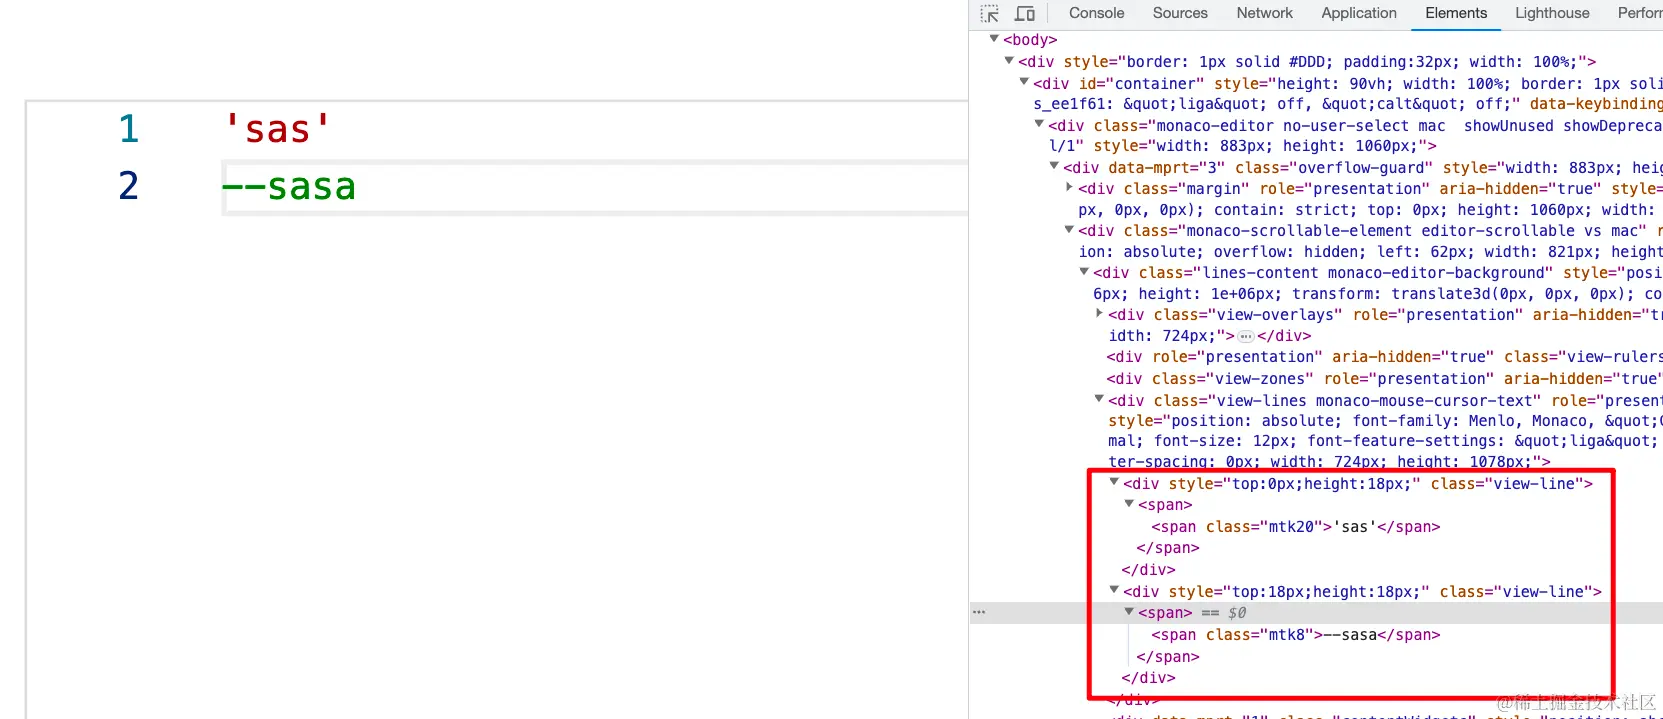Open the three-dot actions menu on selected row
Image resolution: width=1663 pixels, height=719 pixels.
tap(979, 612)
